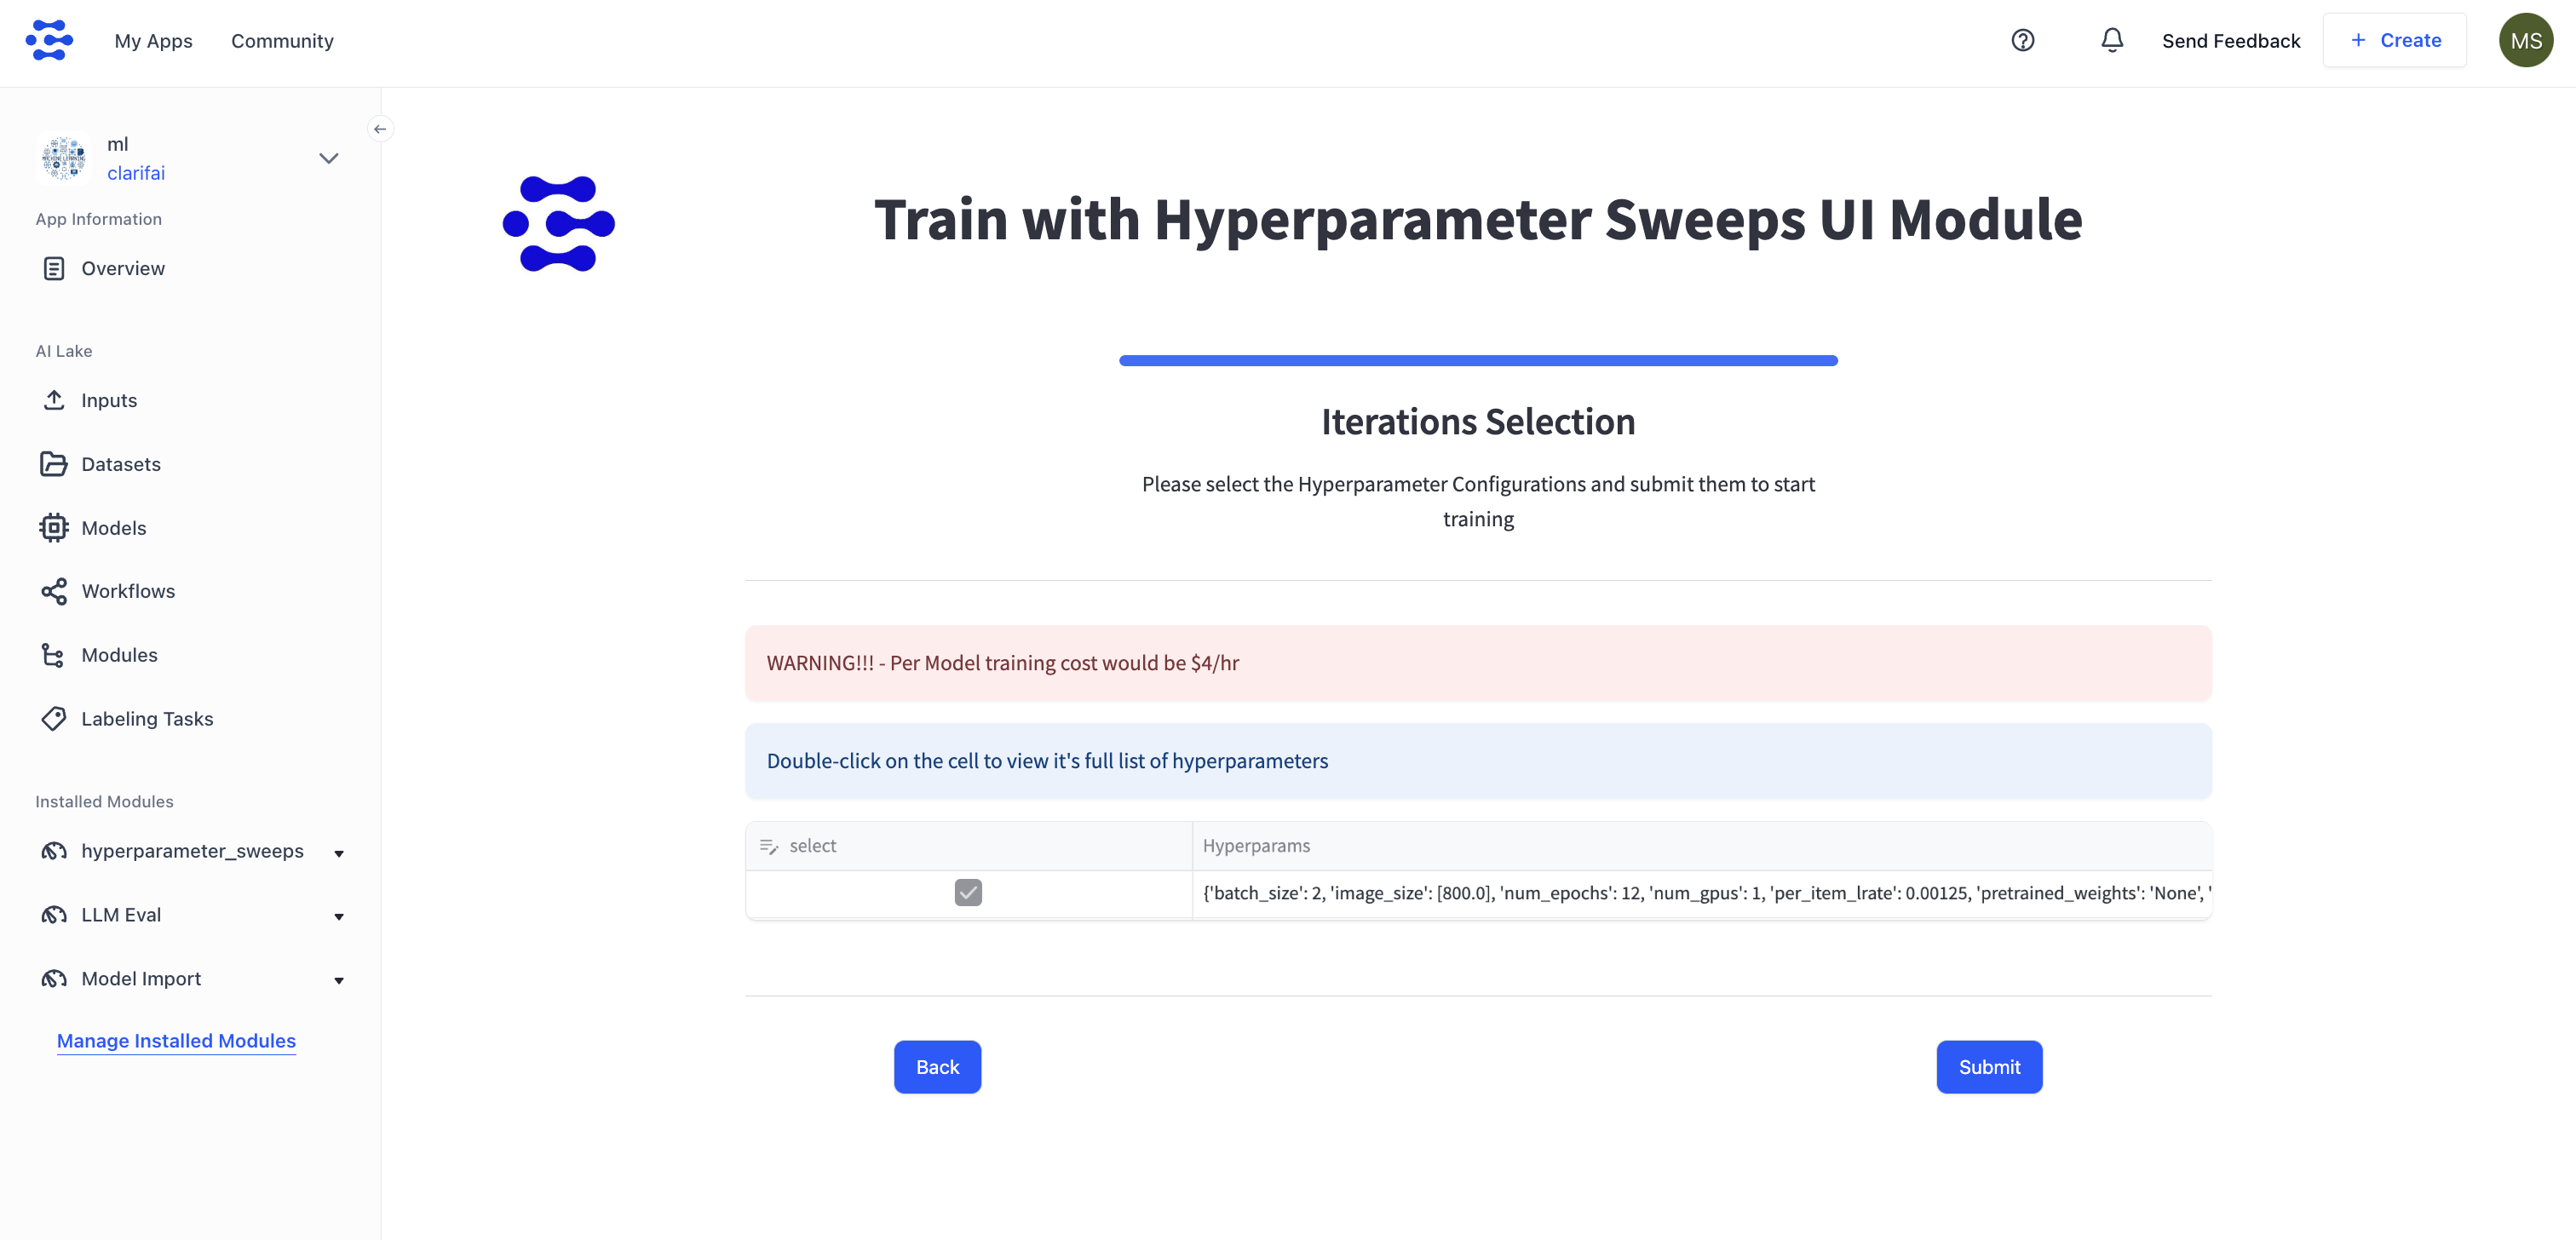Click the Clarifai logo in top bar

[x=49, y=41]
